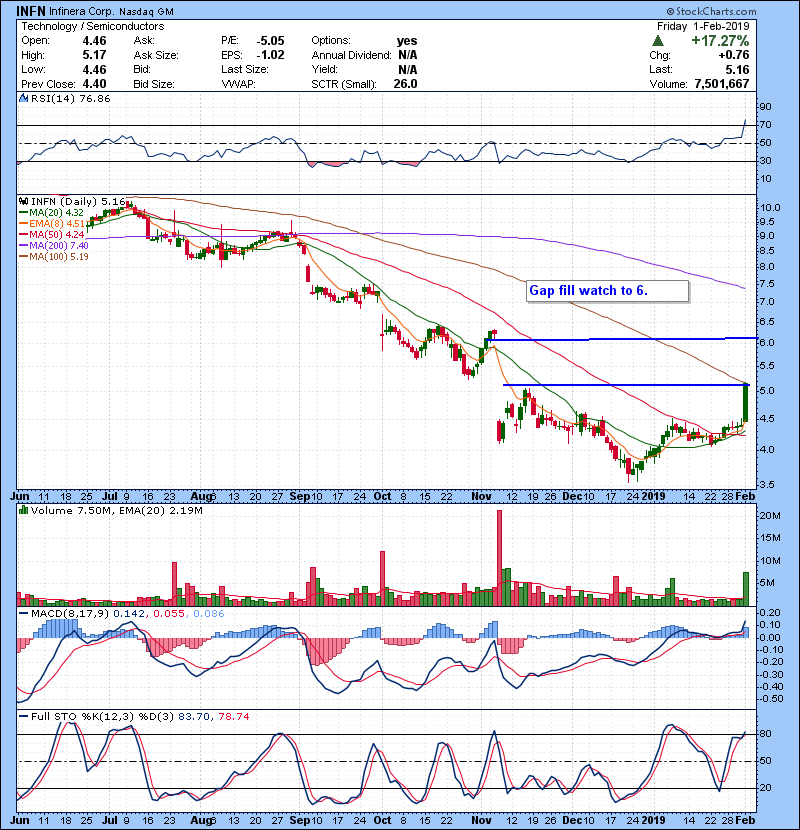Image resolution: width=800 pixels, height=830 pixels.
Task: Click the Infinera Corp. company name
Action: (x=82, y=11)
